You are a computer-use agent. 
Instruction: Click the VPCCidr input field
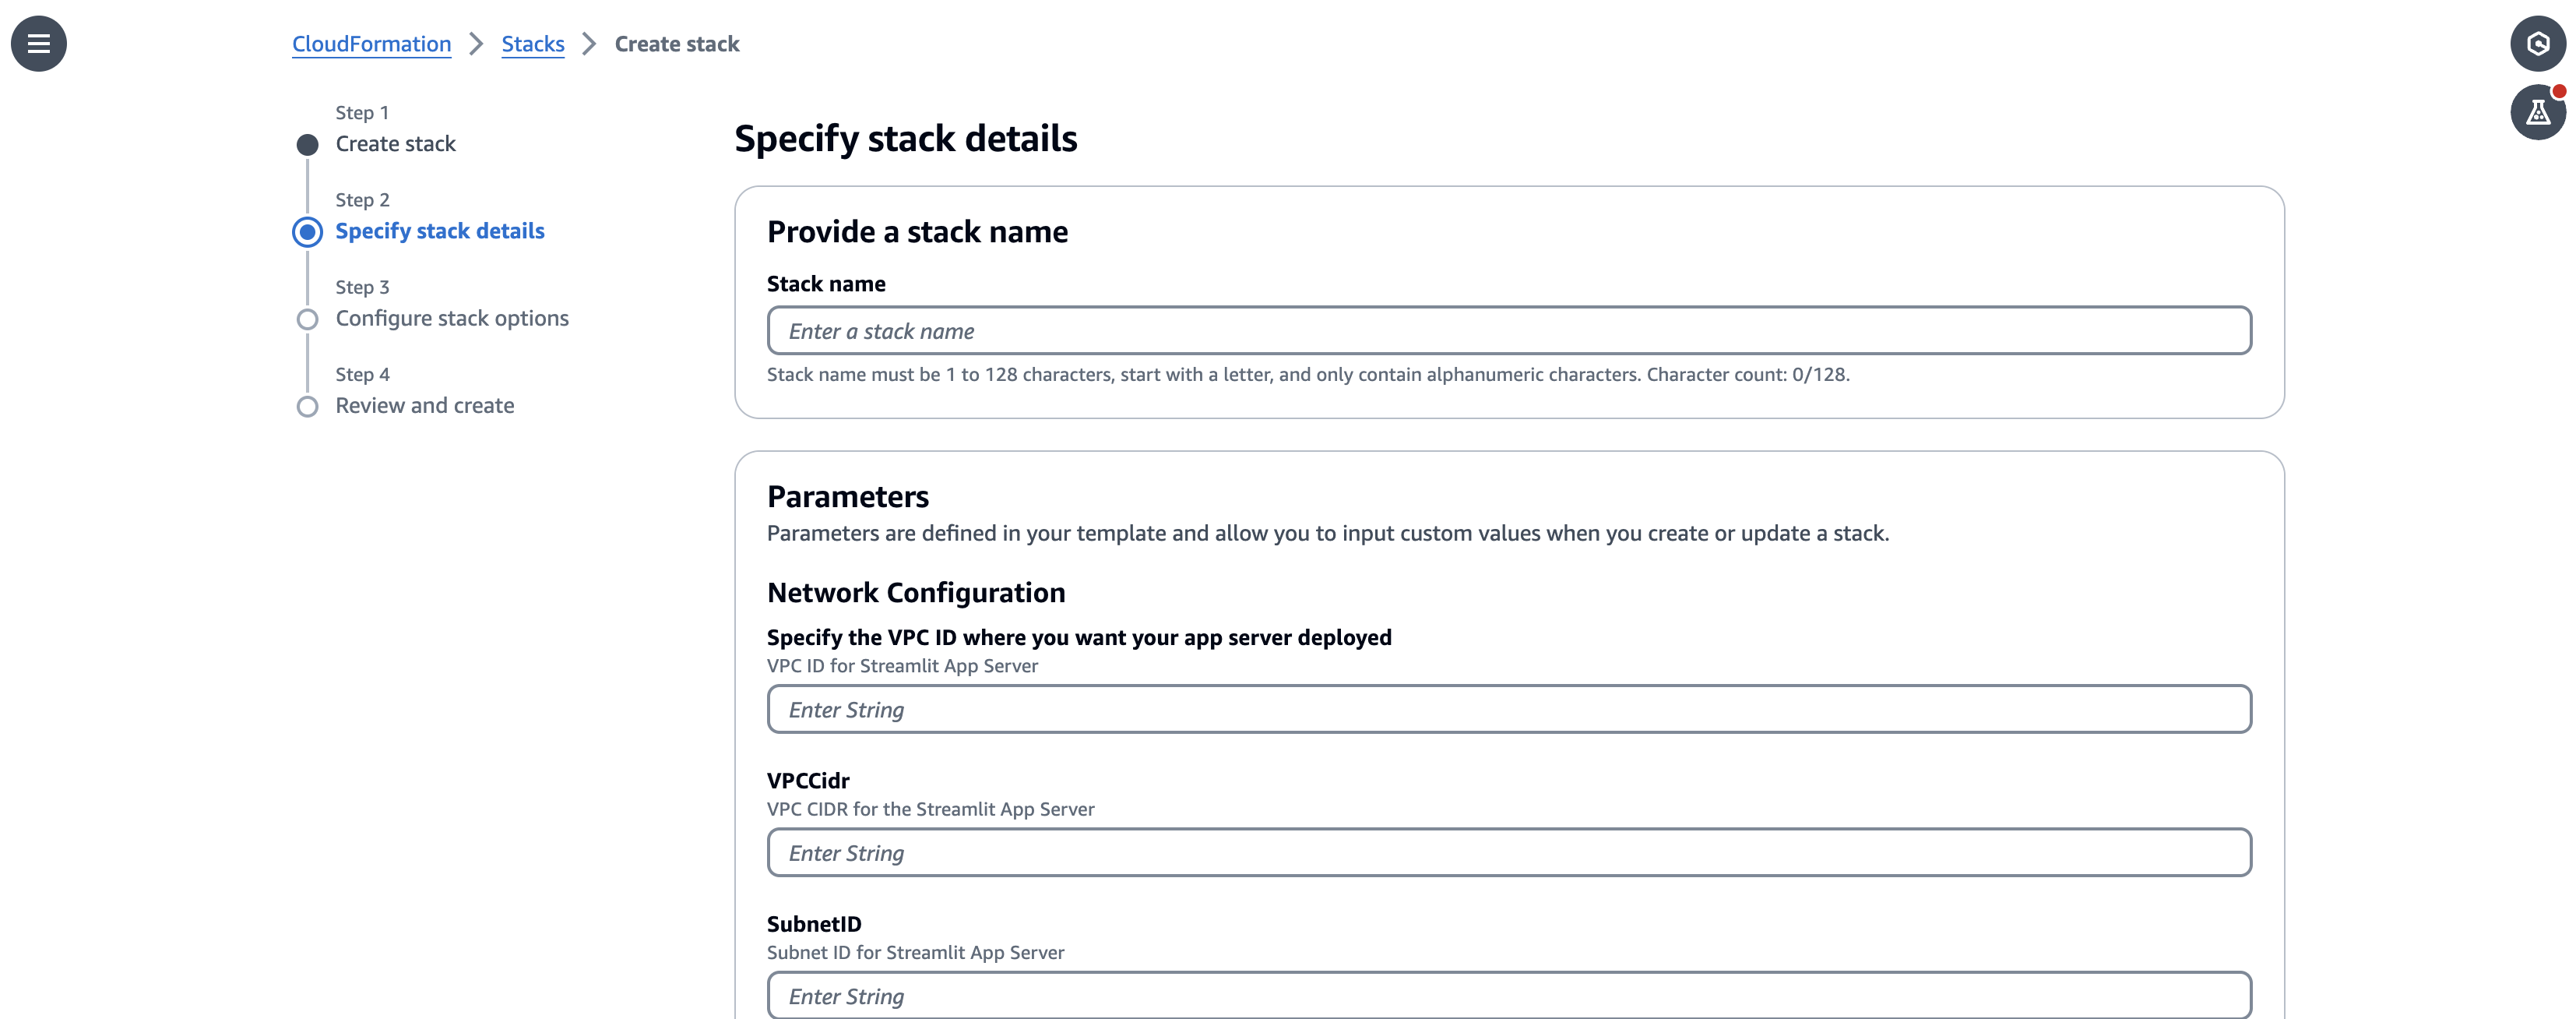(1508, 852)
